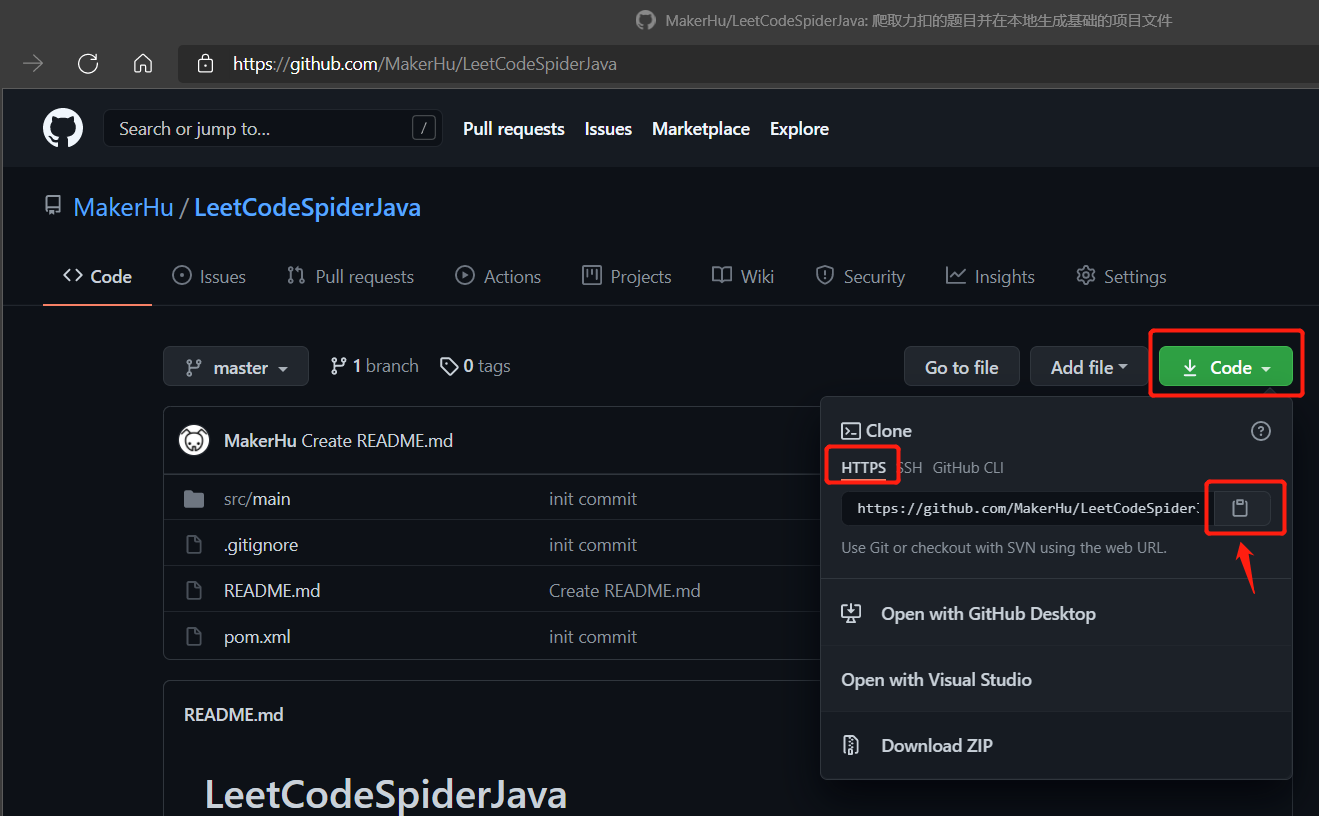The height and width of the screenshot is (816, 1319).
Task: Open the Security tab
Action: (860, 277)
